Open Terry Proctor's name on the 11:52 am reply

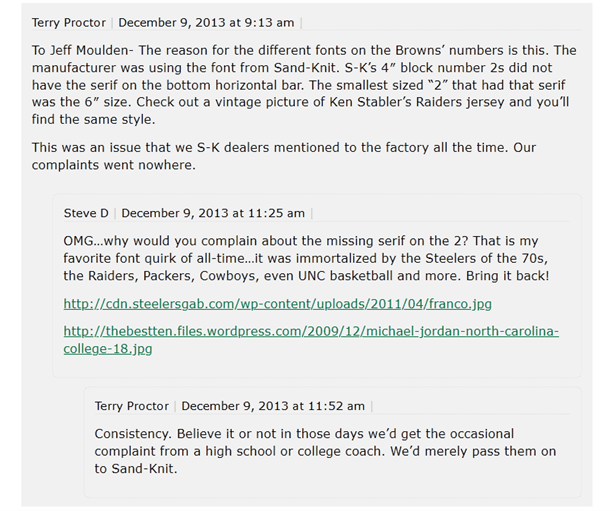click(x=132, y=406)
